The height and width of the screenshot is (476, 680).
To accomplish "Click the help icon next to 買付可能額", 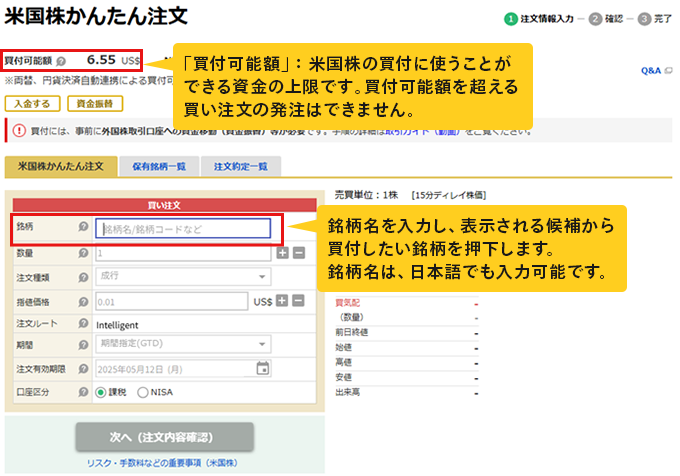I will click(x=62, y=60).
